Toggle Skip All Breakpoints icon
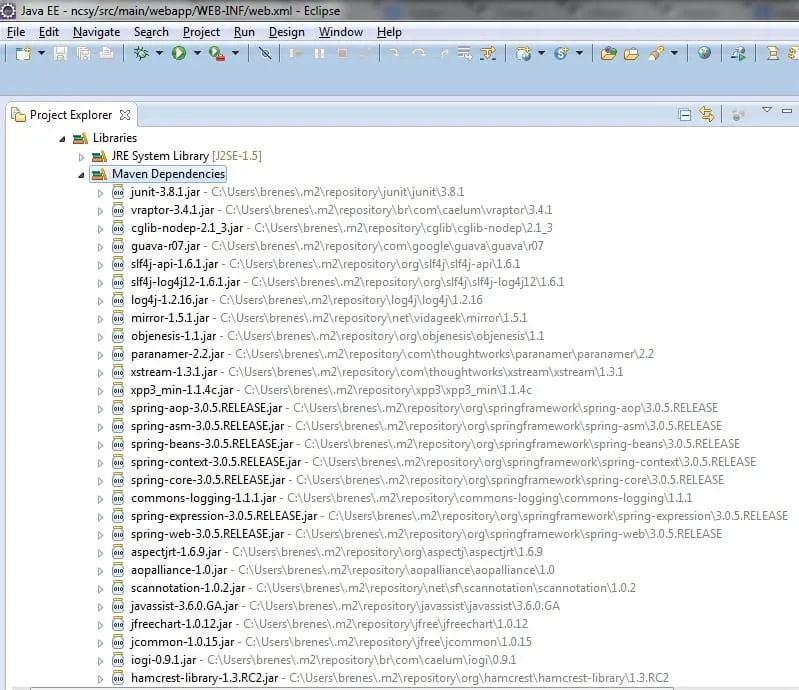Image resolution: width=799 pixels, height=690 pixels. click(265, 53)
